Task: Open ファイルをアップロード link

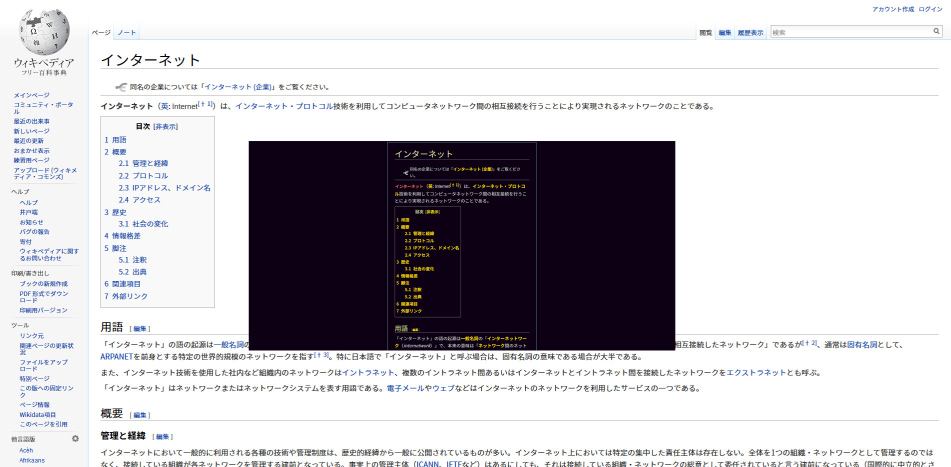Action: pyautogui.click(x=44, y=365)
